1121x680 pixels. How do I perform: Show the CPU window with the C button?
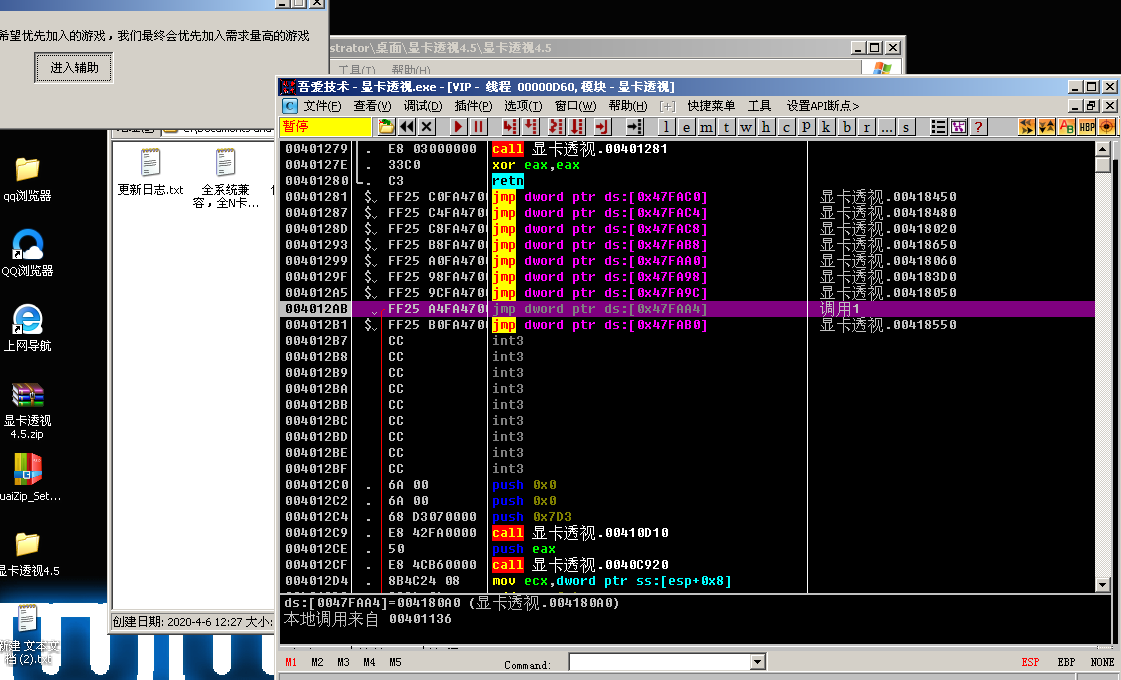click(786, 127)
